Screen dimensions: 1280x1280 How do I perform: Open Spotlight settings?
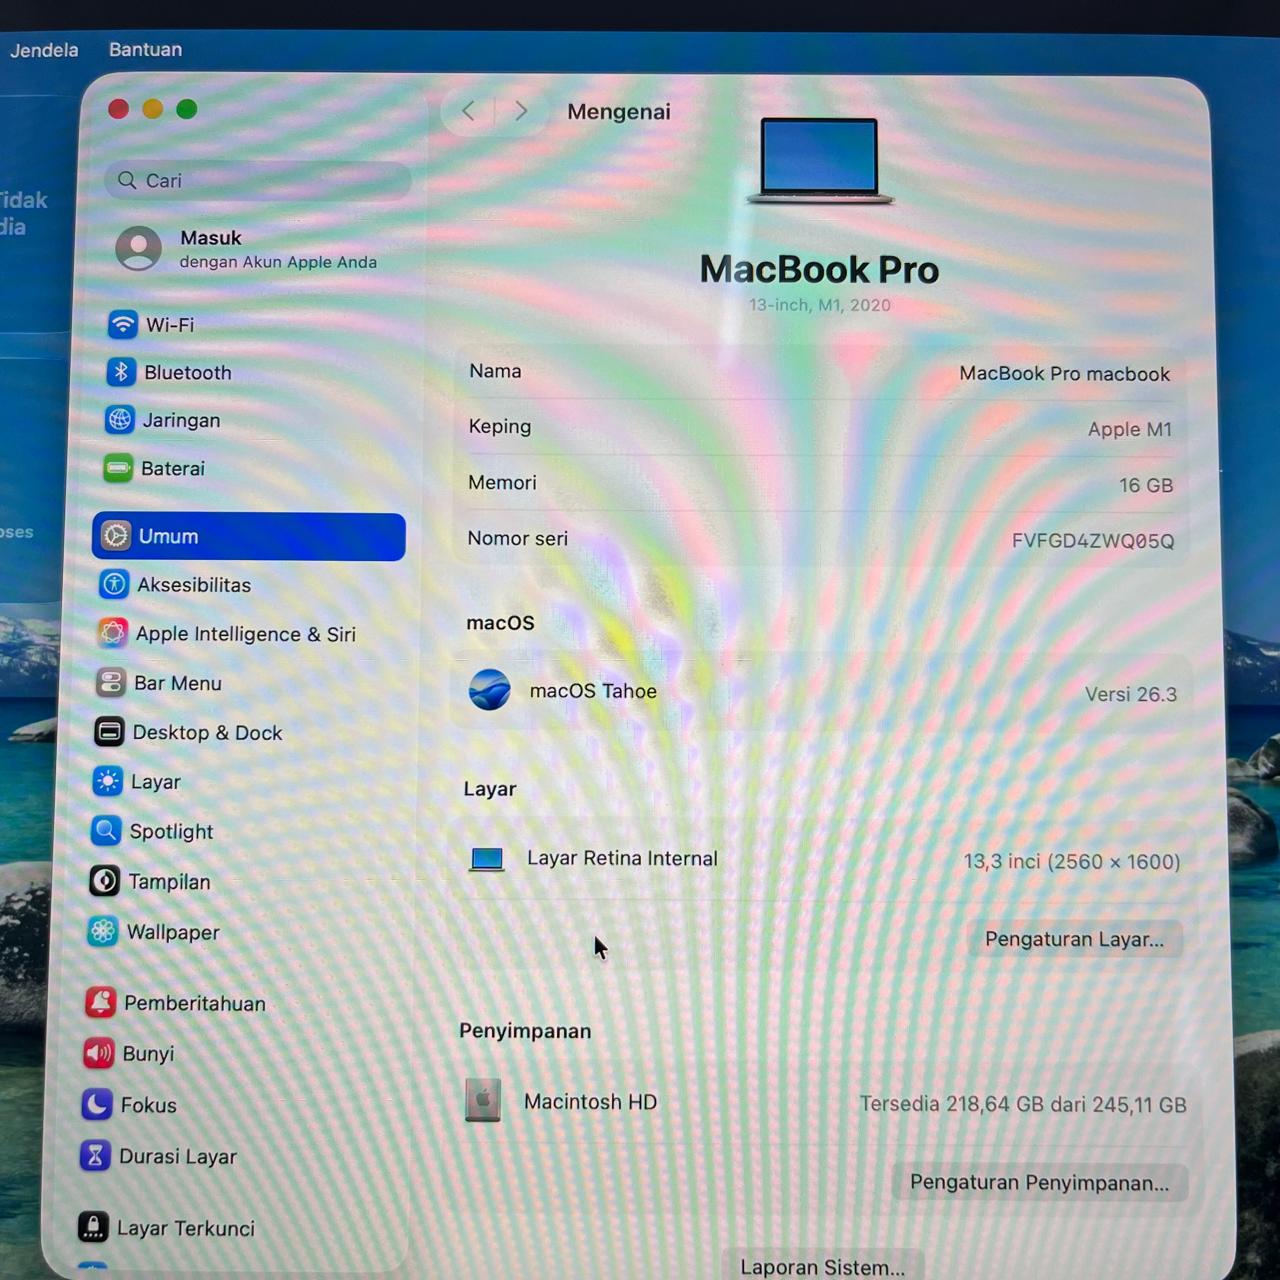(x=151, y=831)
